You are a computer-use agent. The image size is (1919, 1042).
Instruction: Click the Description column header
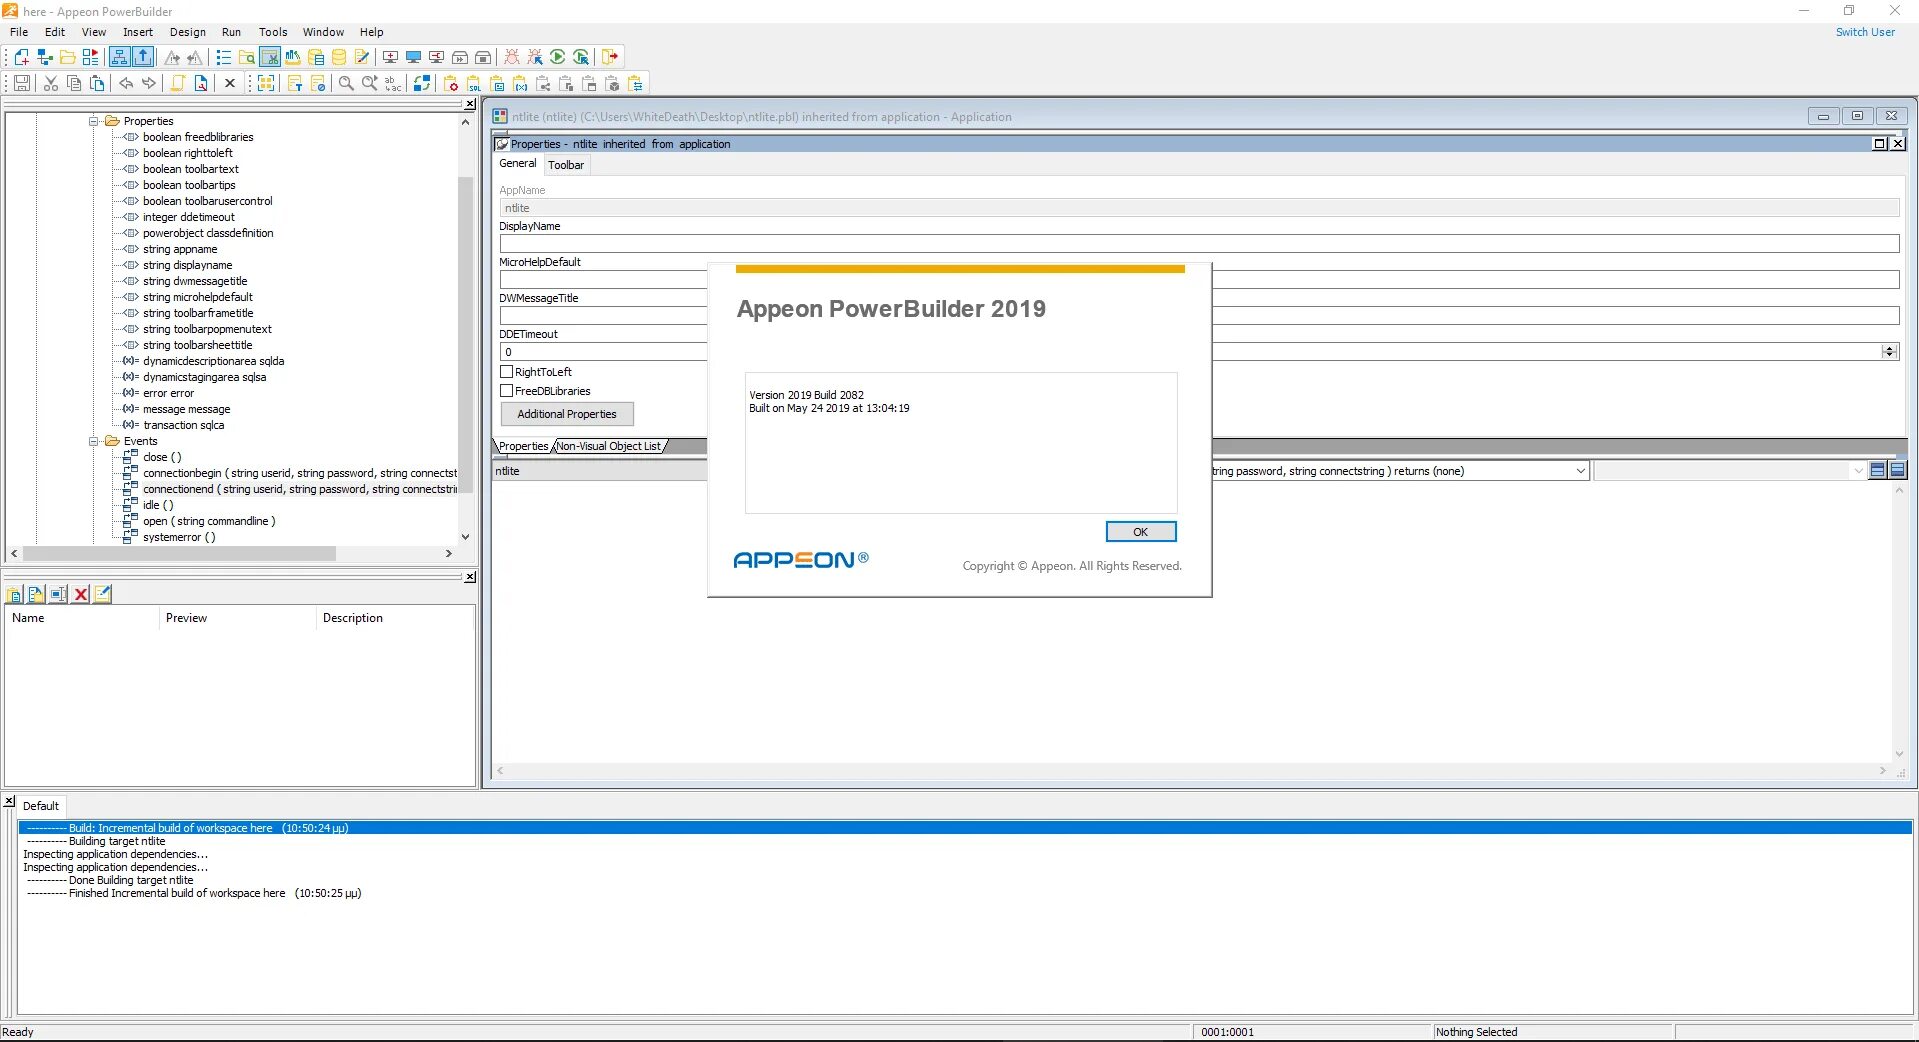tap(395, 618)
